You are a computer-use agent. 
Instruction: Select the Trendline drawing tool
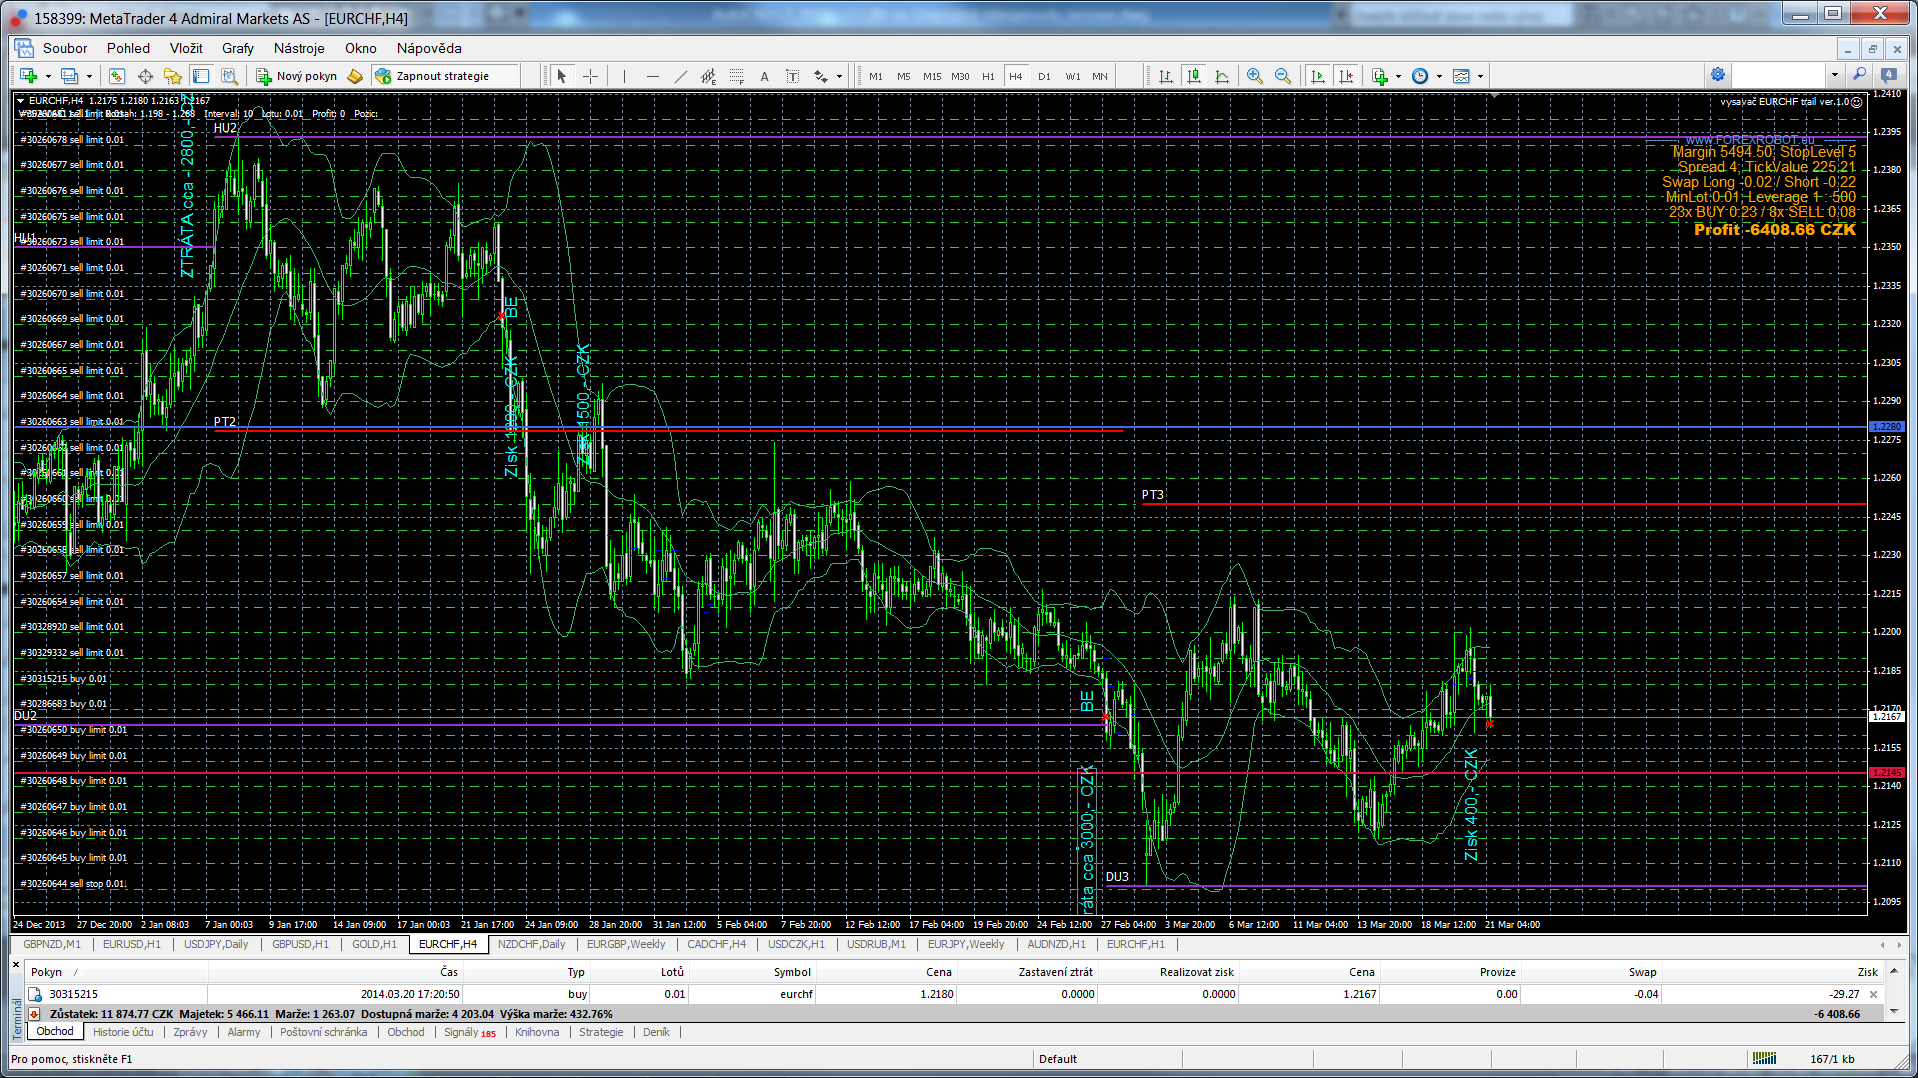680,76
